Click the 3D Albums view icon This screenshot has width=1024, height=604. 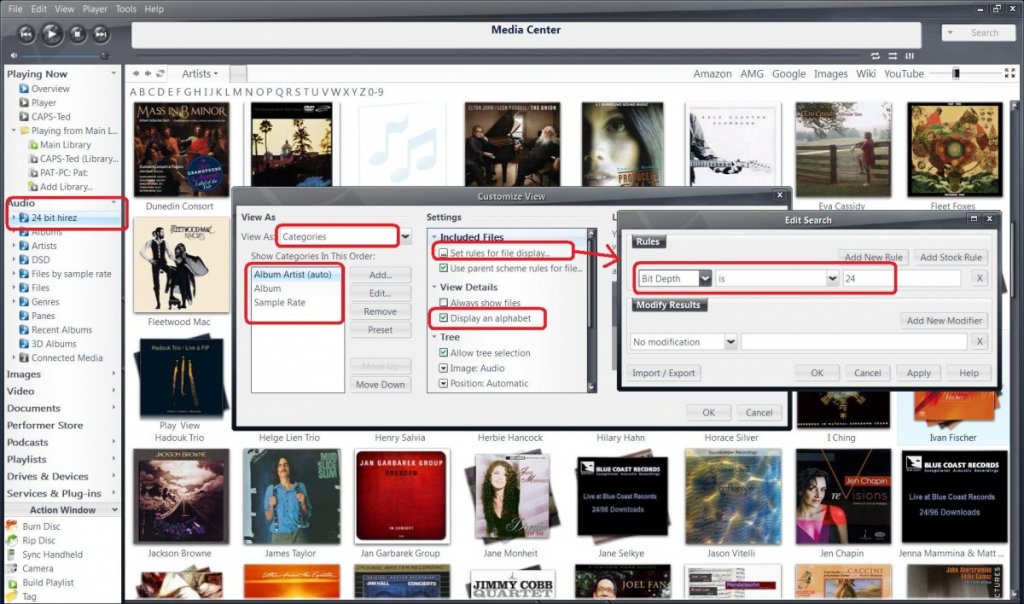pos(24,344)
